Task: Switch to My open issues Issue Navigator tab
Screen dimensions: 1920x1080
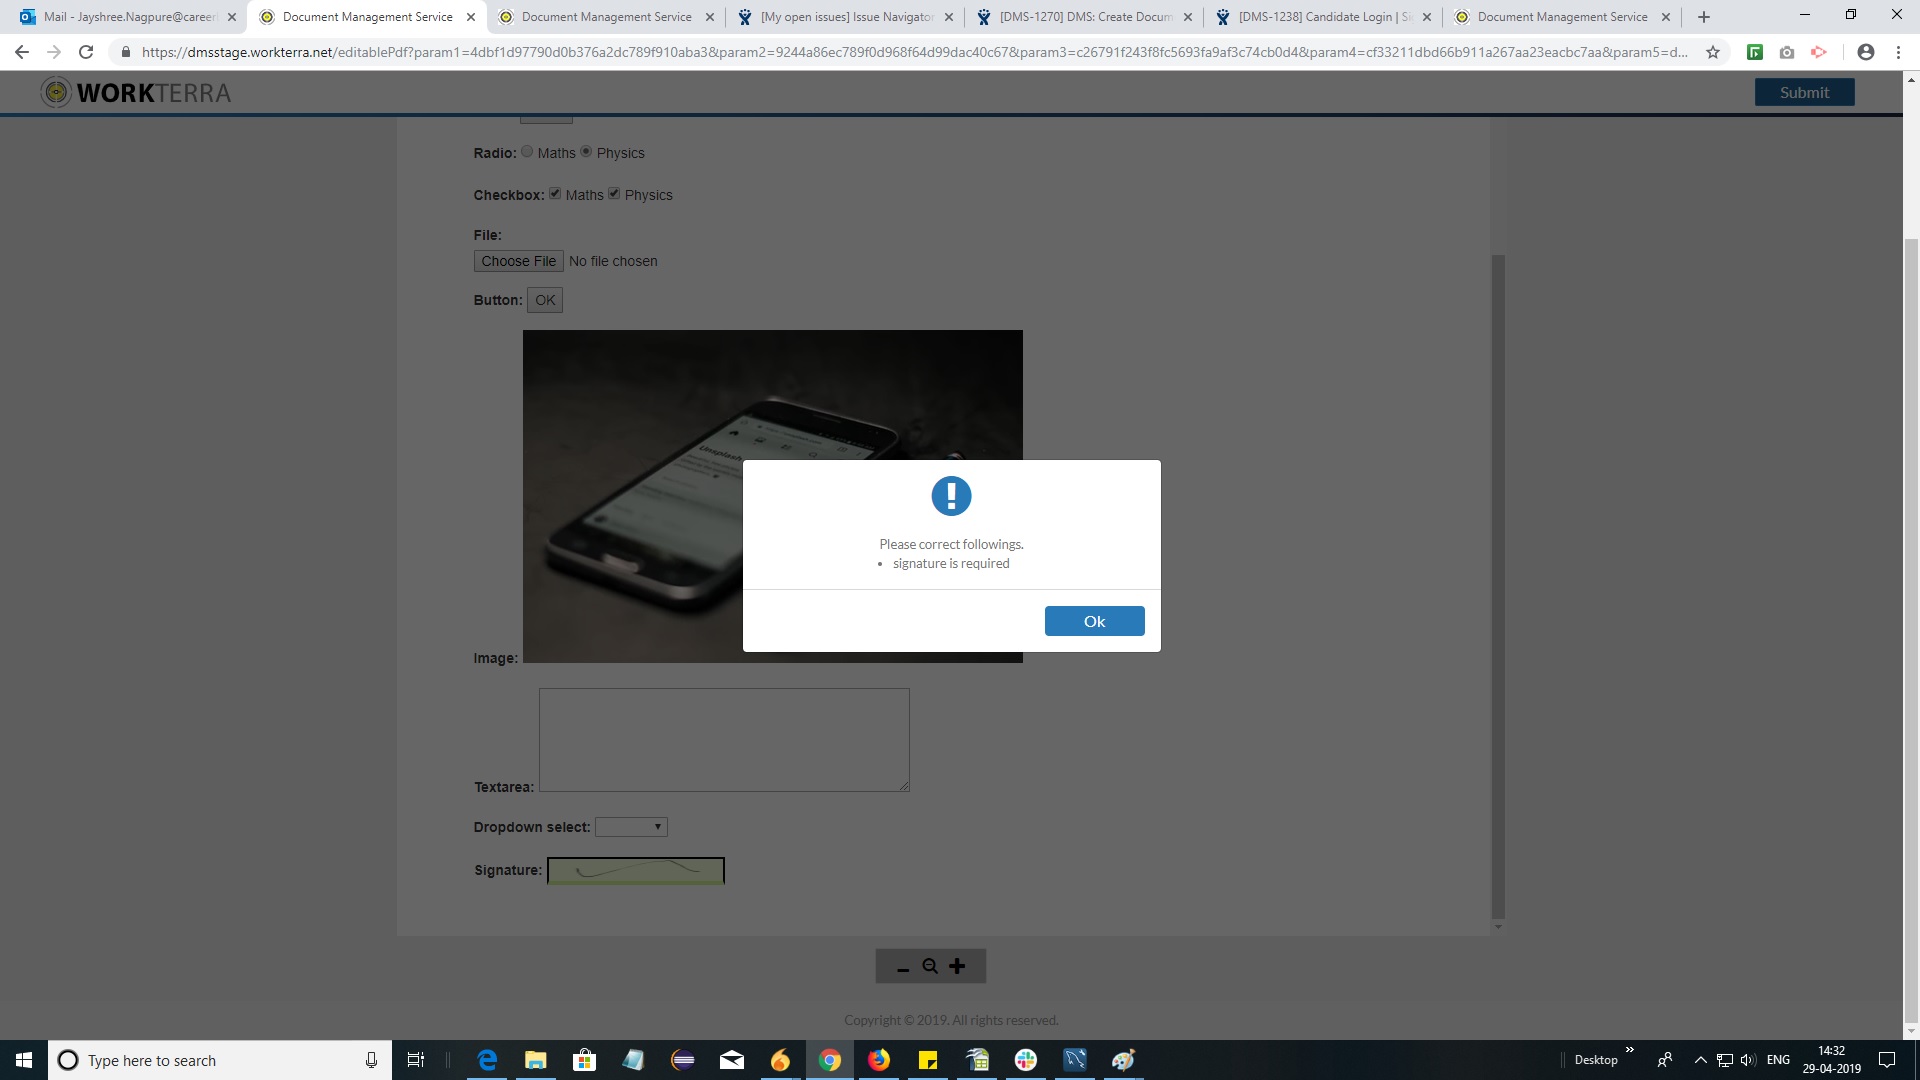Action: (846, 17)
